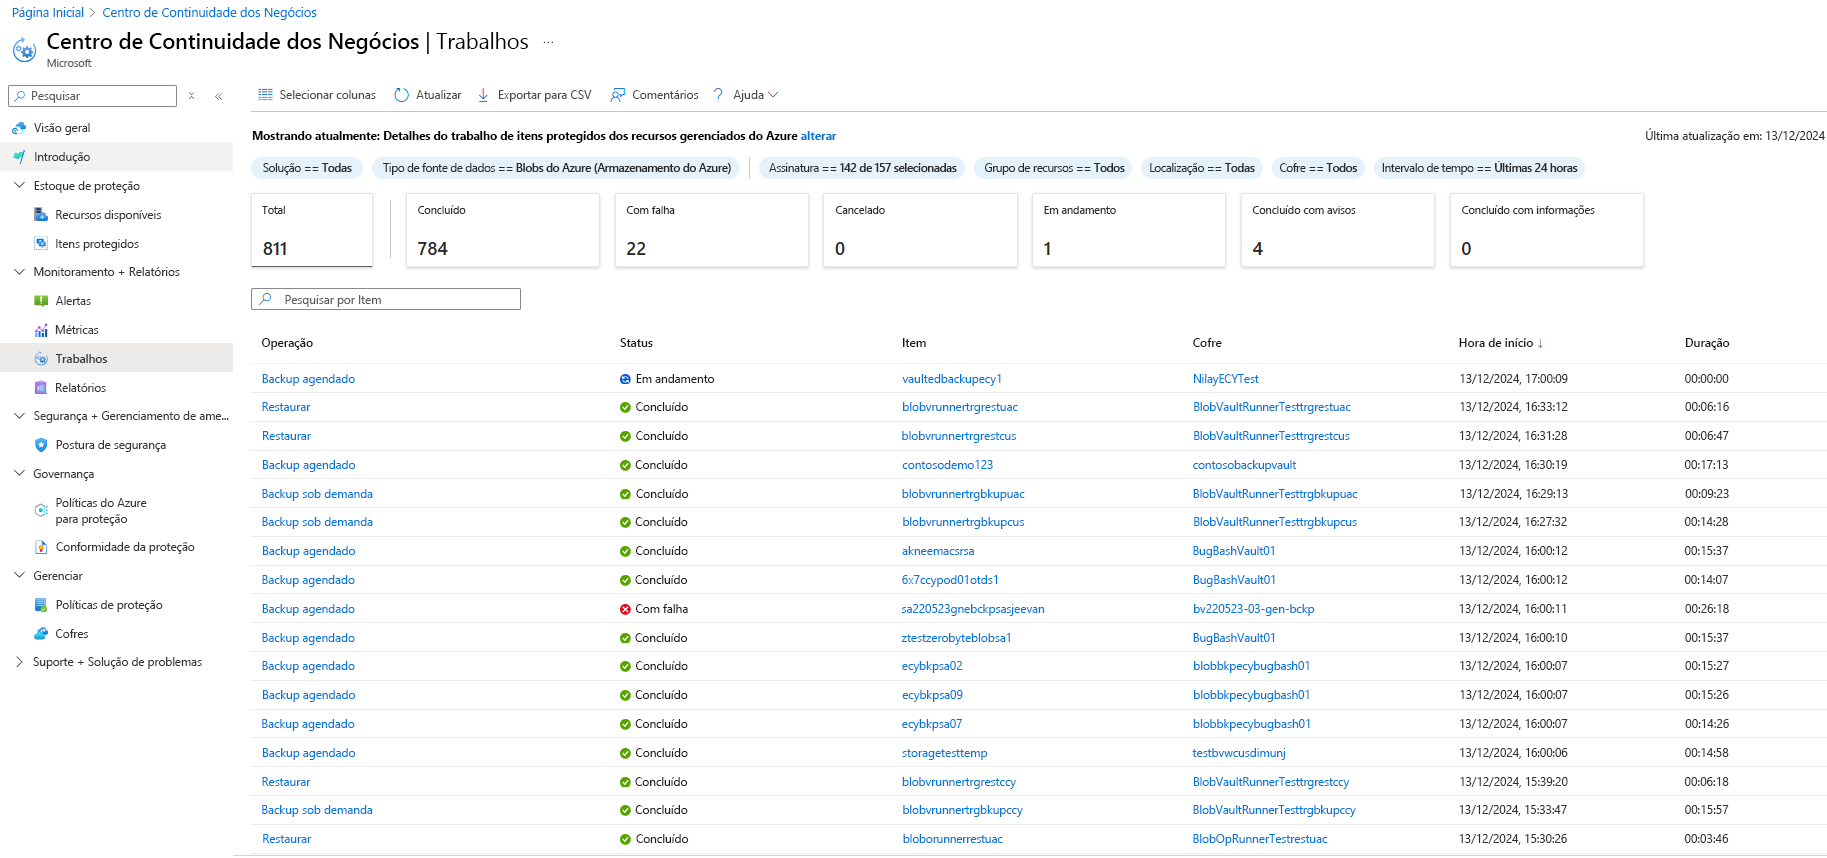Open the ellipsis more options in header
1827x858 pixels.
[x=548, y=42]
